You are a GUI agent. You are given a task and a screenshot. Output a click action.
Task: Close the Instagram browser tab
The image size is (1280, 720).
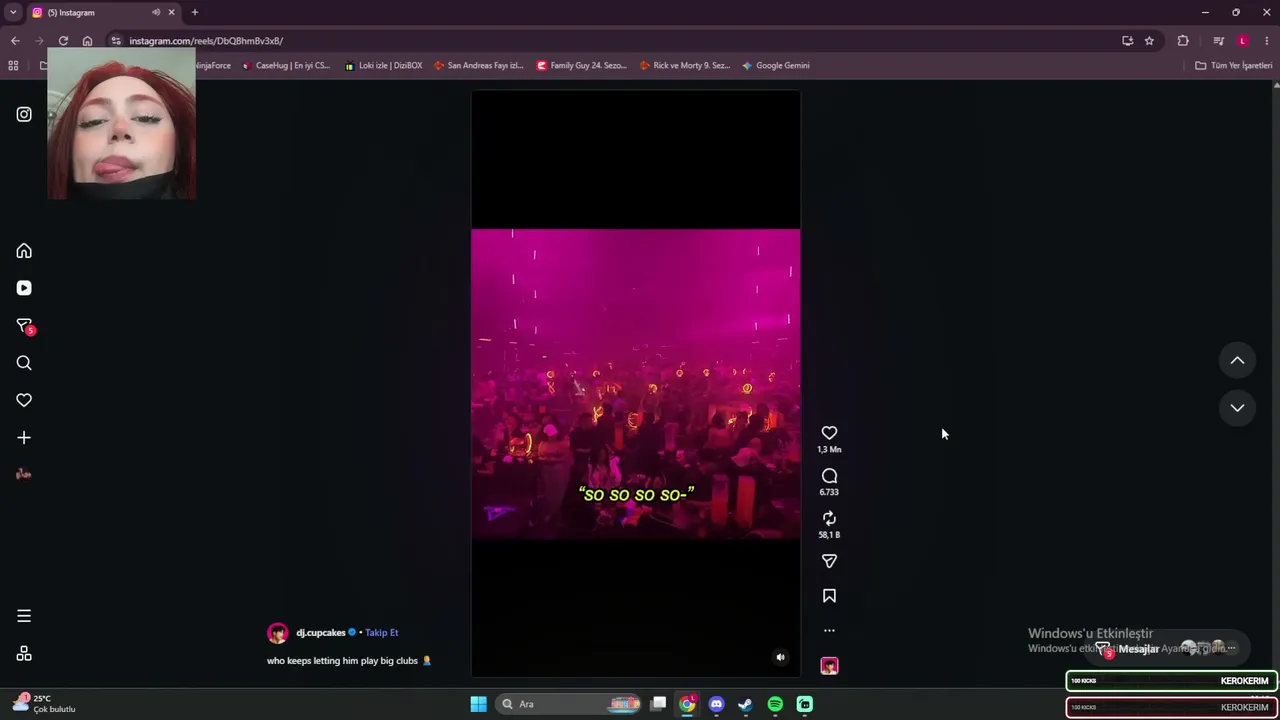[171, 12]
